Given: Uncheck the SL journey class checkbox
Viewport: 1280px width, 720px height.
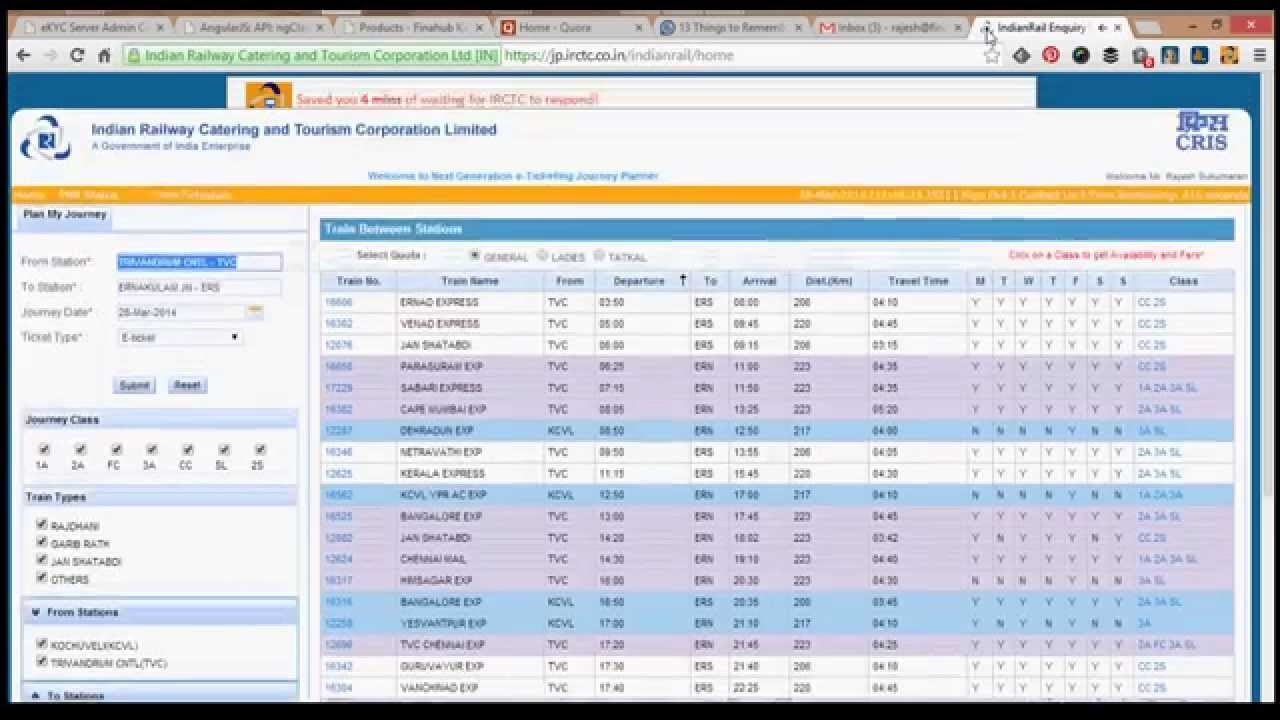Looking at the screenshot, I should coord(224,450).
